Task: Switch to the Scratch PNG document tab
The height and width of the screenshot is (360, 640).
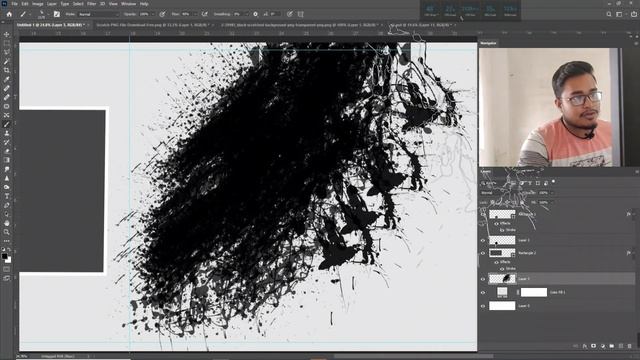Action: 153,25
